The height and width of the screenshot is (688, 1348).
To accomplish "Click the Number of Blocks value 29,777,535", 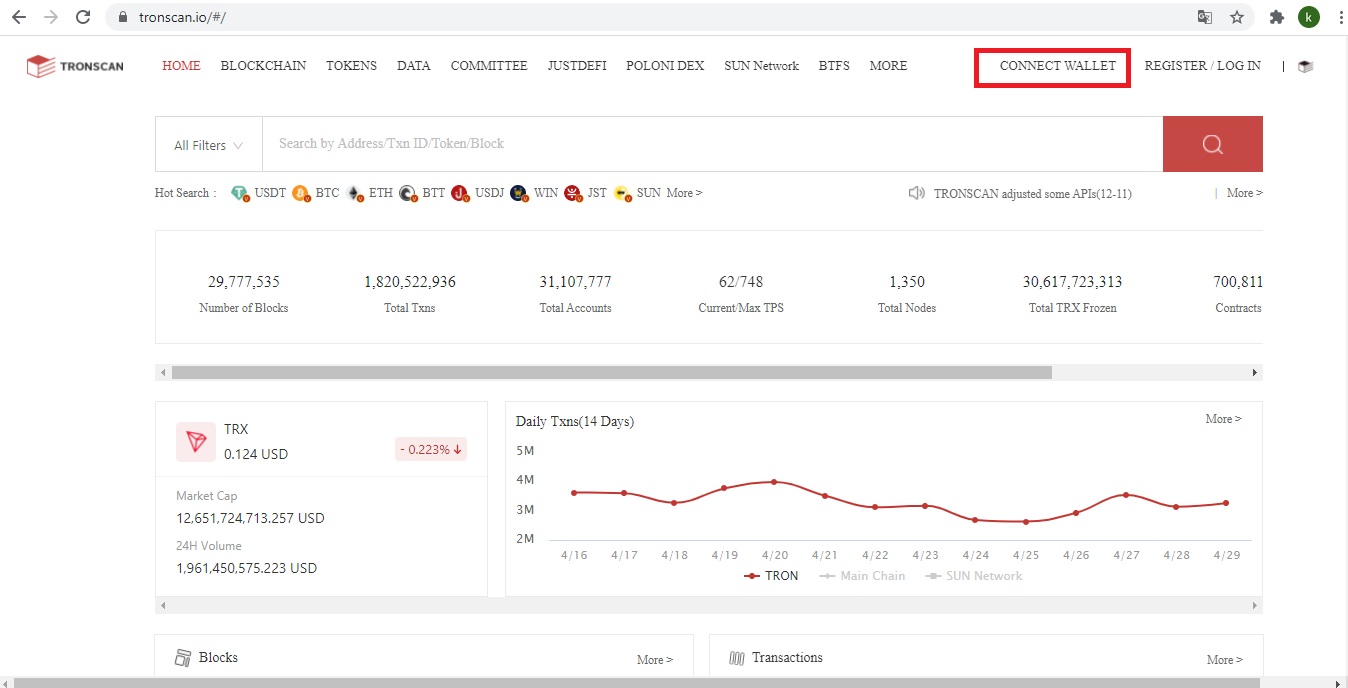I will tap(244, 282).
